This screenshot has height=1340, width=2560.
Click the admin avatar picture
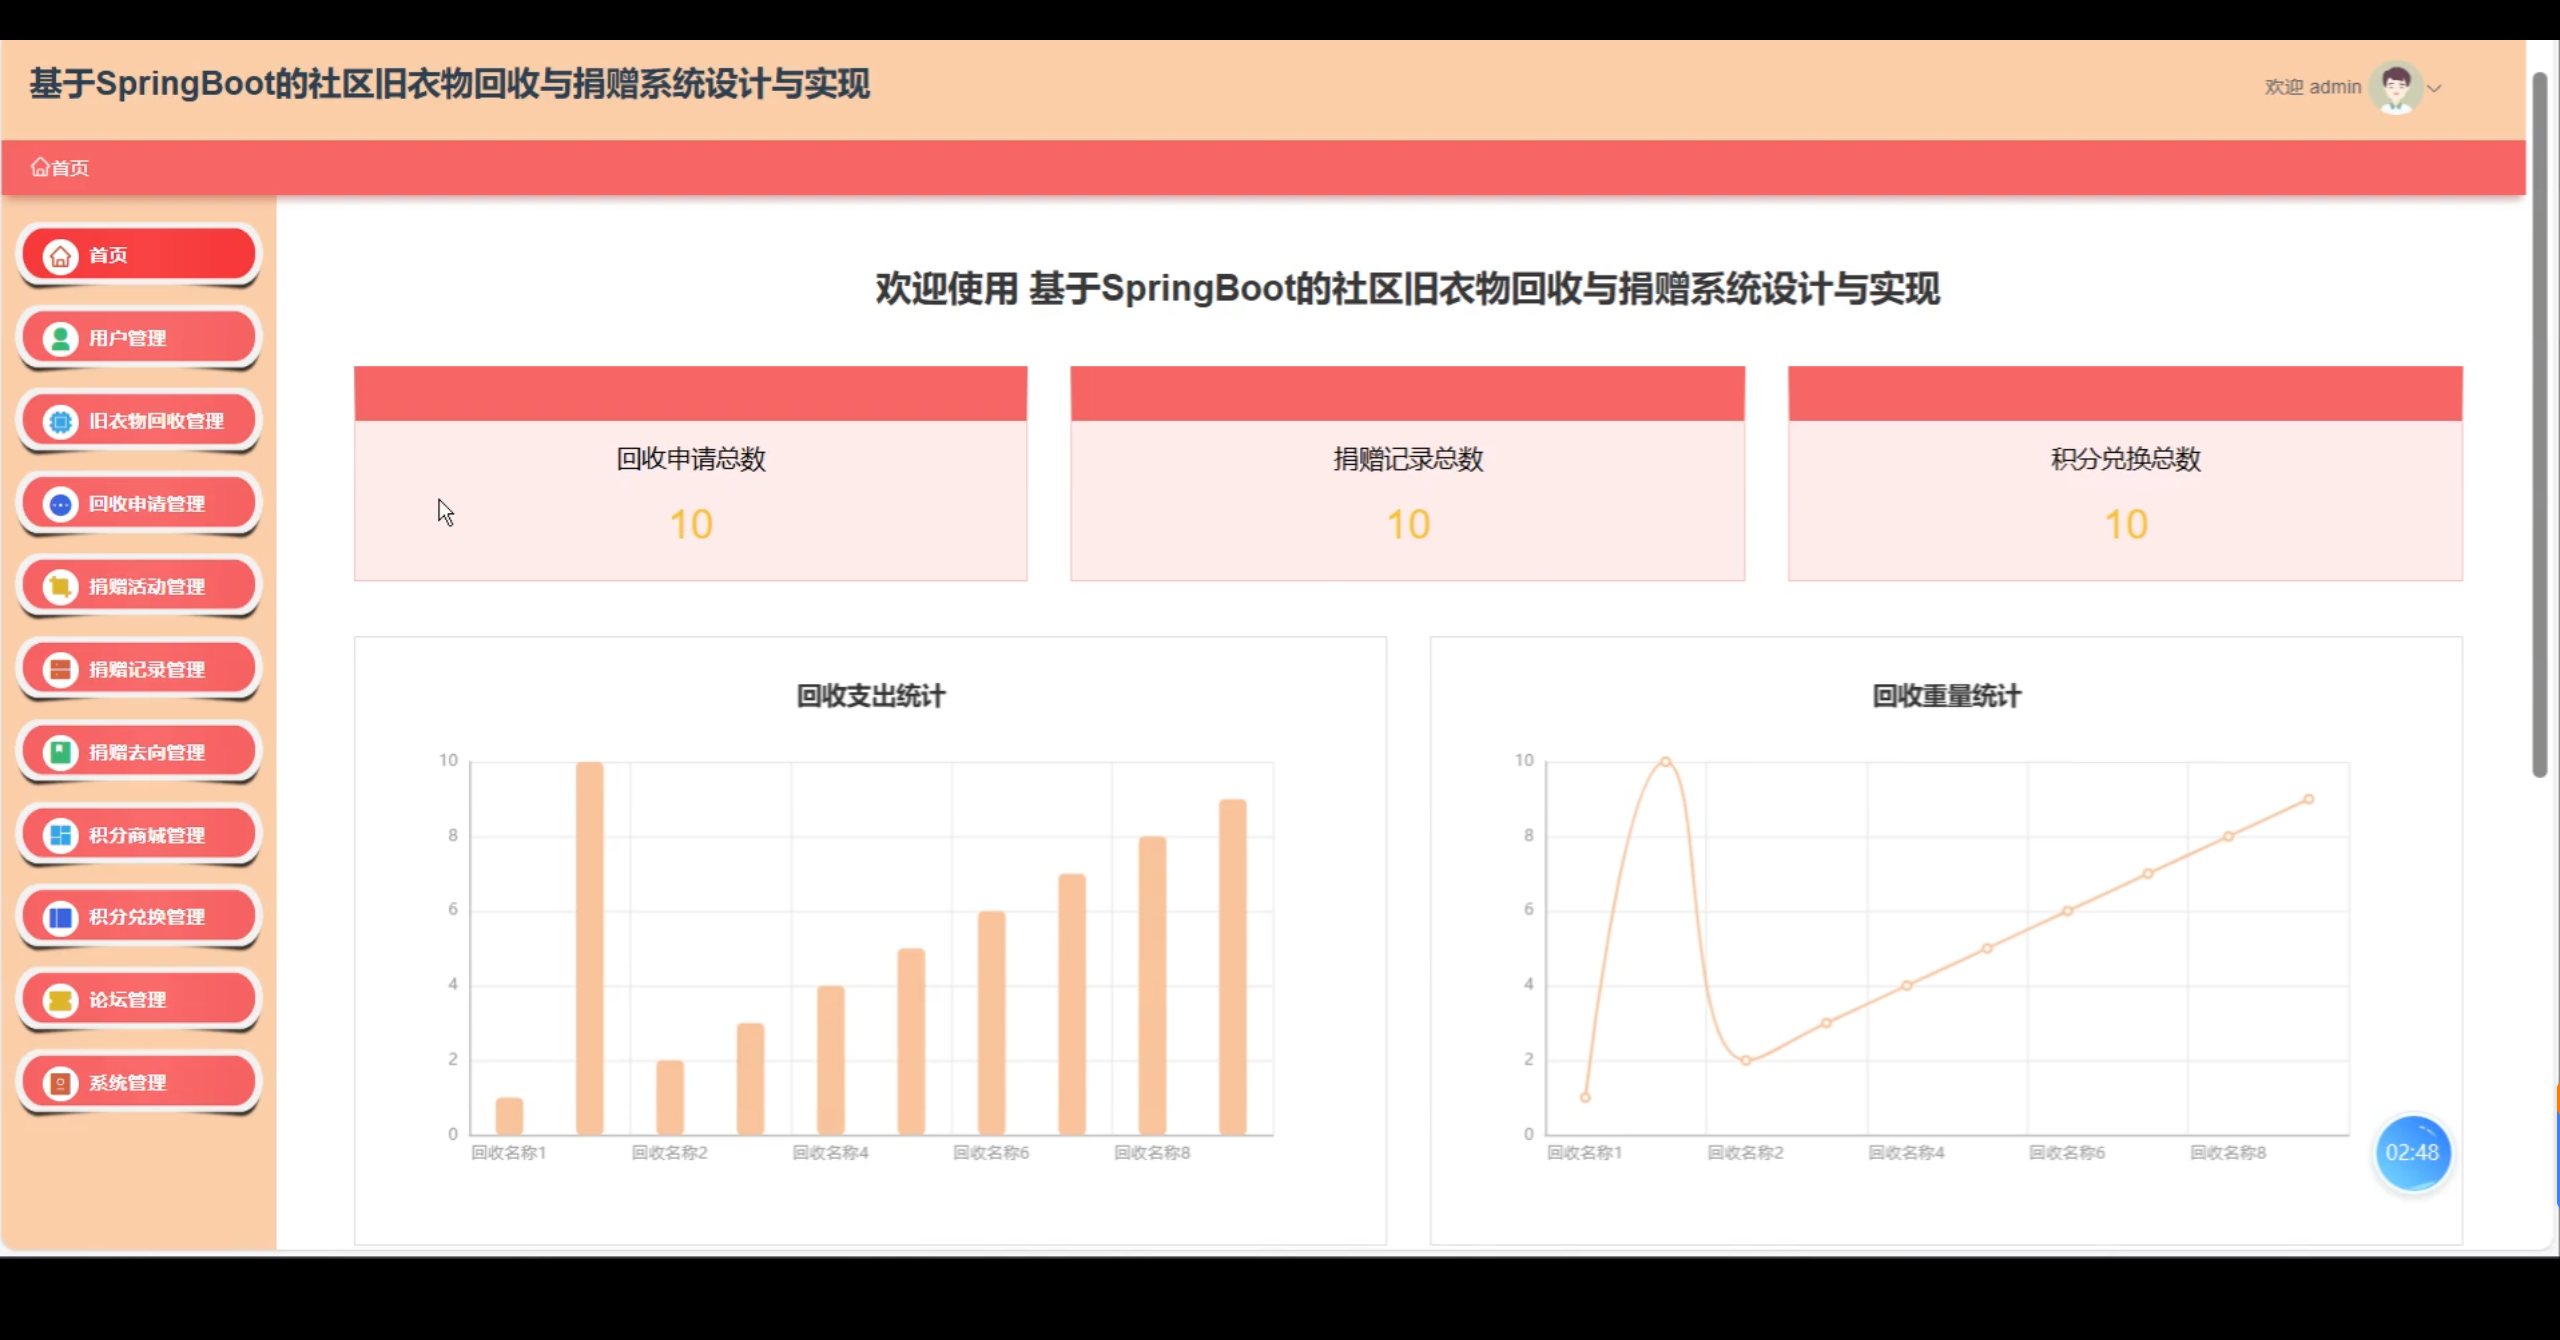coord(2395,88)
